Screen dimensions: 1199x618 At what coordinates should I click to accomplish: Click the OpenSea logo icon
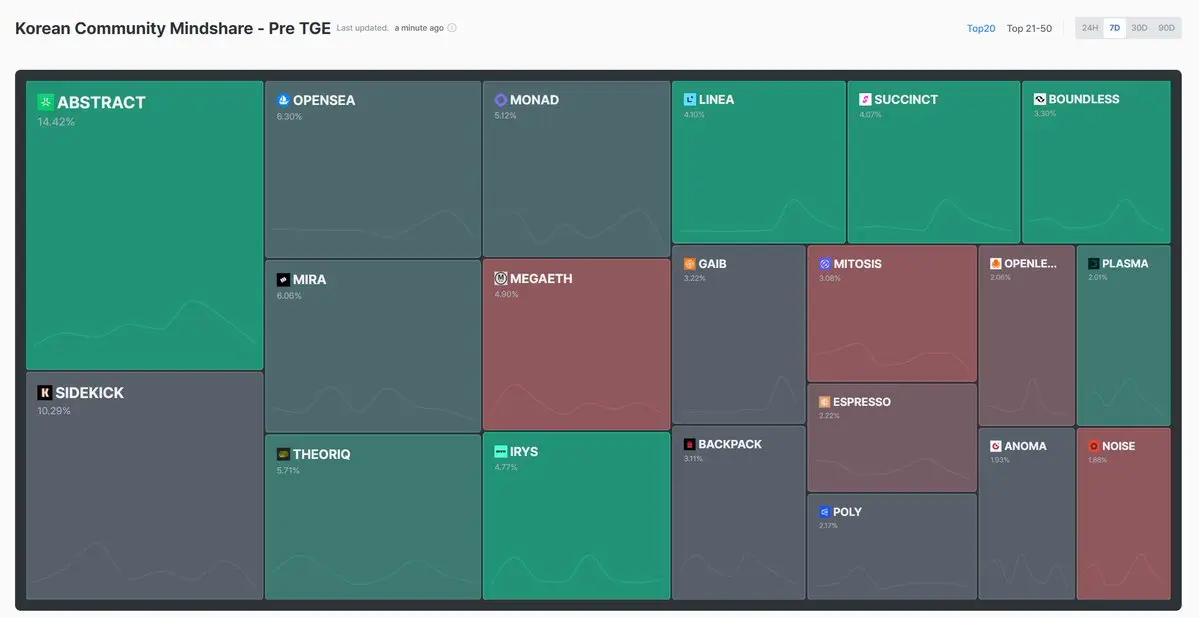283,100
